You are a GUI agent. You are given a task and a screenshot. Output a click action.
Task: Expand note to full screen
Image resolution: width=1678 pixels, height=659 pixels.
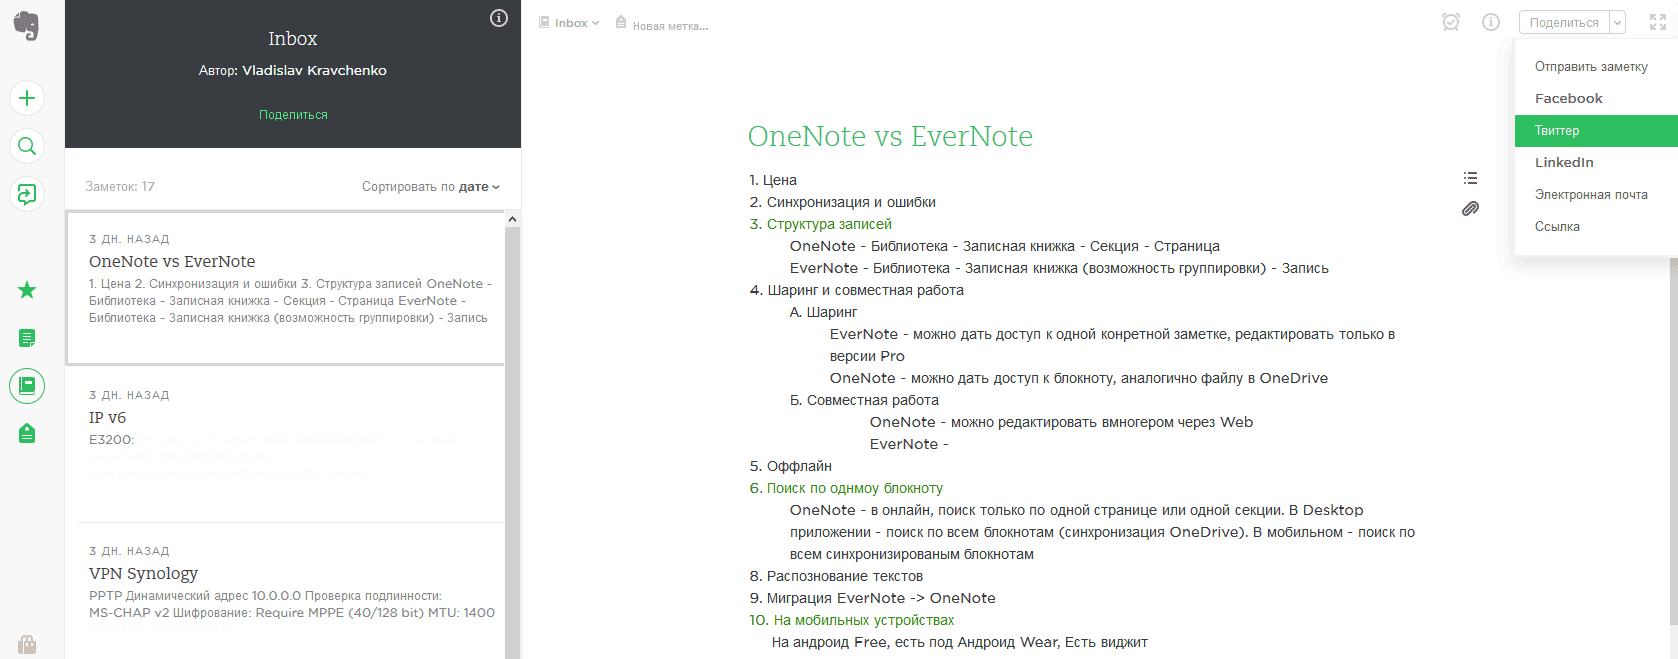pos(1657,22)
